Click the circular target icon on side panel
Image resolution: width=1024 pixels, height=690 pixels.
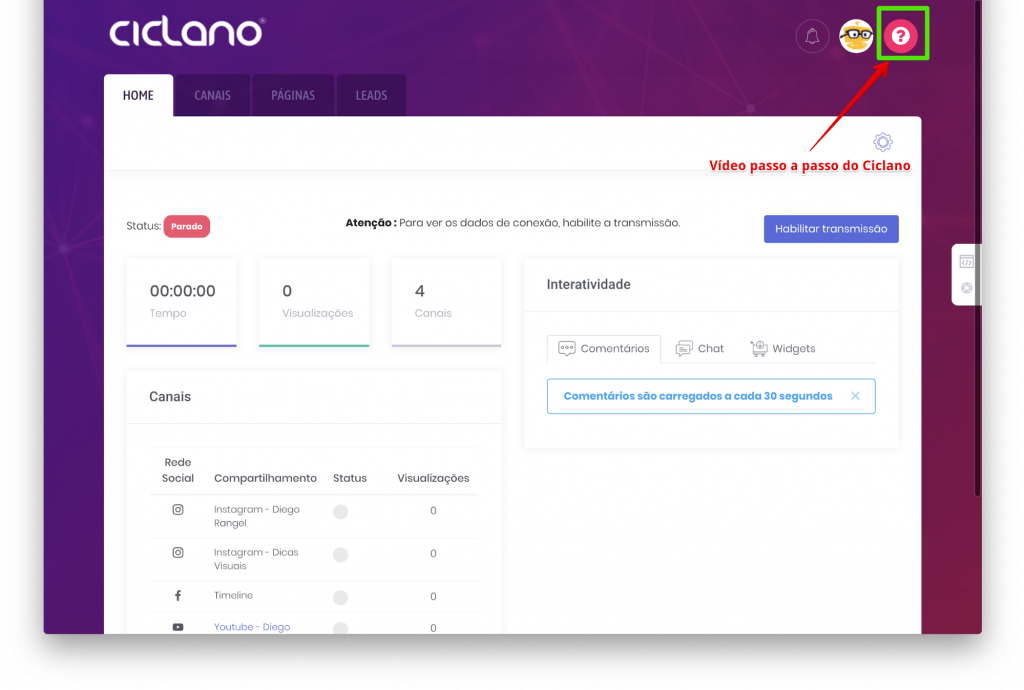(966, 288)
